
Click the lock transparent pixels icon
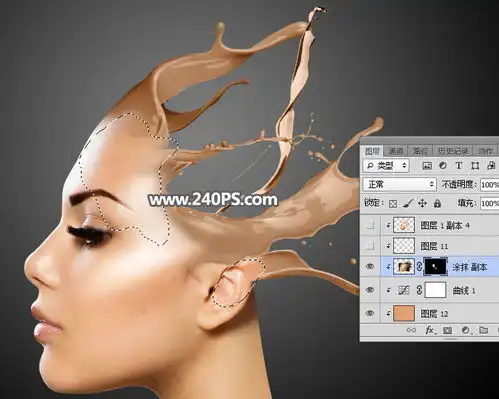click(393, 203)
